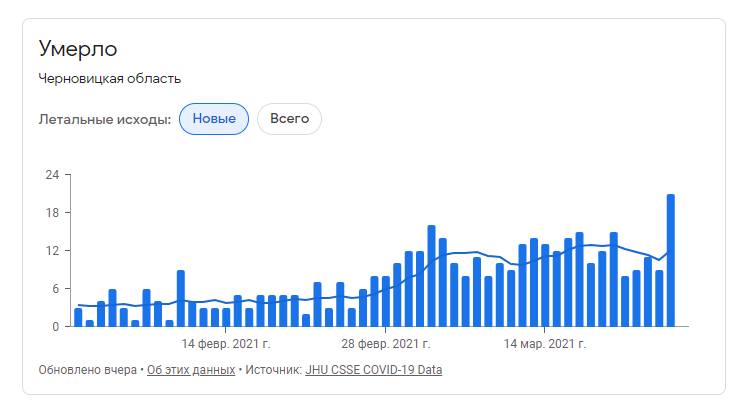Click the "Умерло" card heading
This screenshot has width=747, height=408.
coord(78,48)
